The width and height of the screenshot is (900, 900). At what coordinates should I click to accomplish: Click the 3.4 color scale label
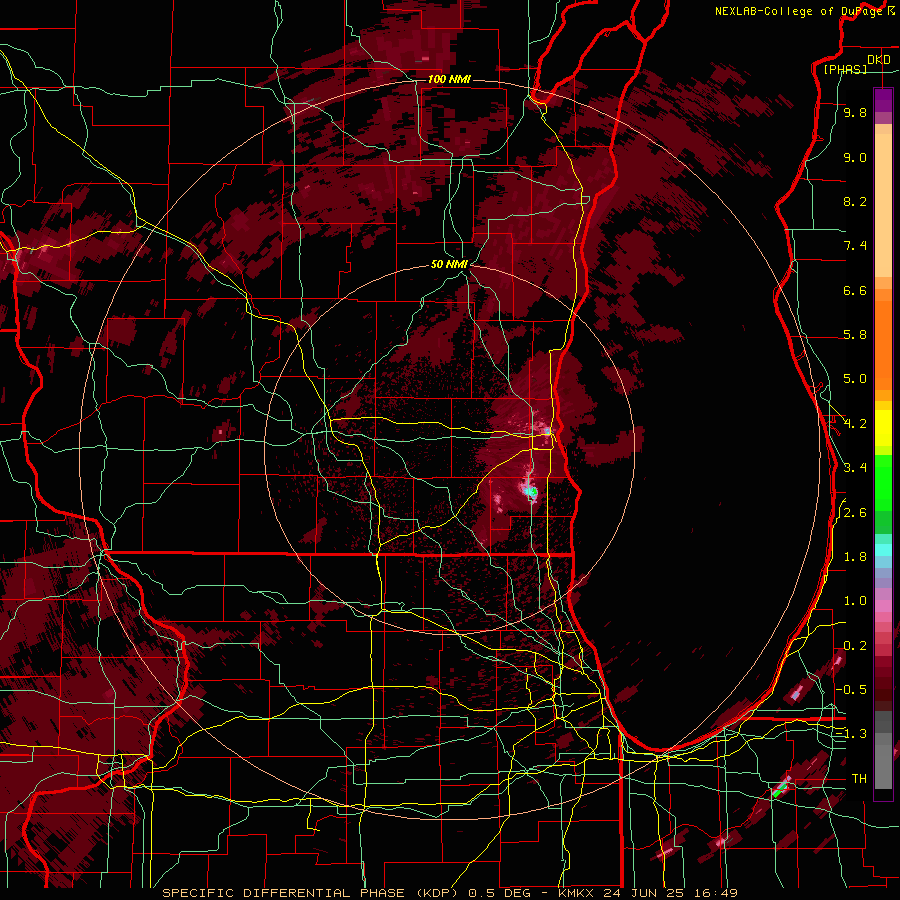[855, 468]
